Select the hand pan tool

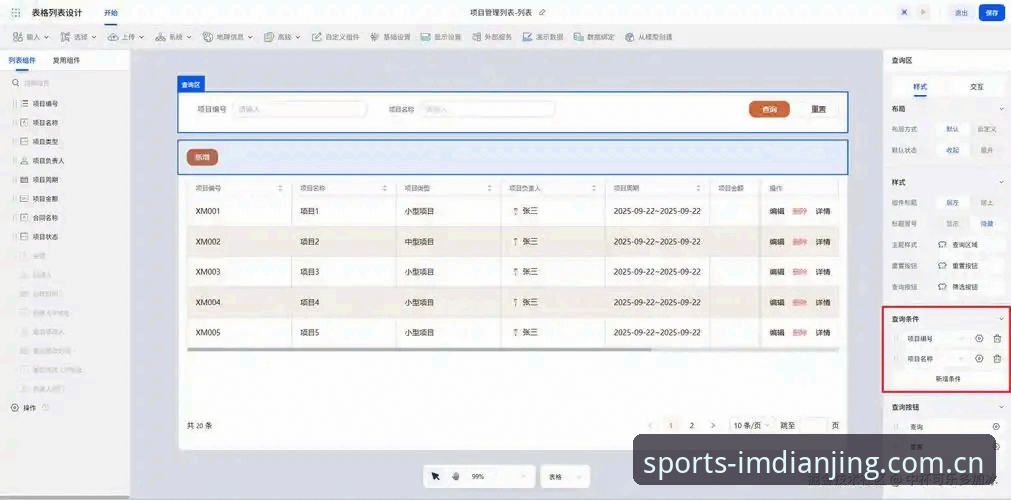[x=456, y=476]
